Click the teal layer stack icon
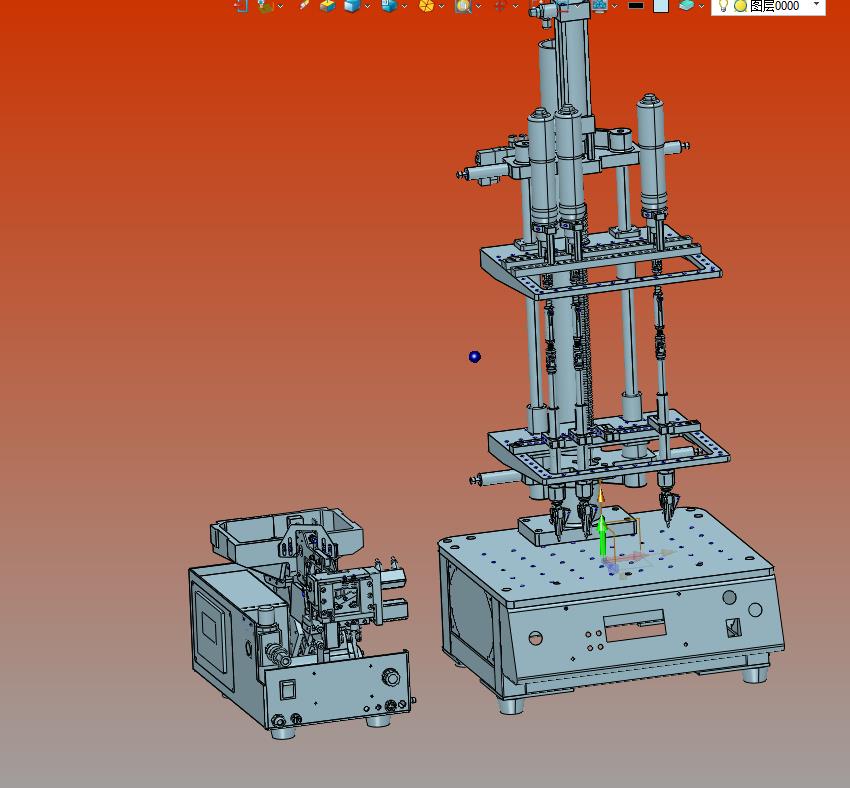This screenshot has height=788, width=850. click(686, 5)
